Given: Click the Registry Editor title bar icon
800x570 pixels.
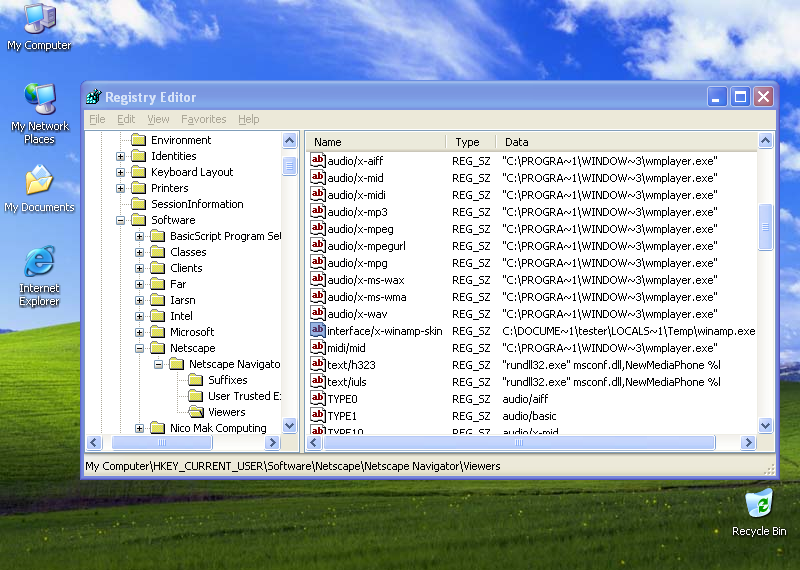Looking at the screenshot, I should [93, 96].
